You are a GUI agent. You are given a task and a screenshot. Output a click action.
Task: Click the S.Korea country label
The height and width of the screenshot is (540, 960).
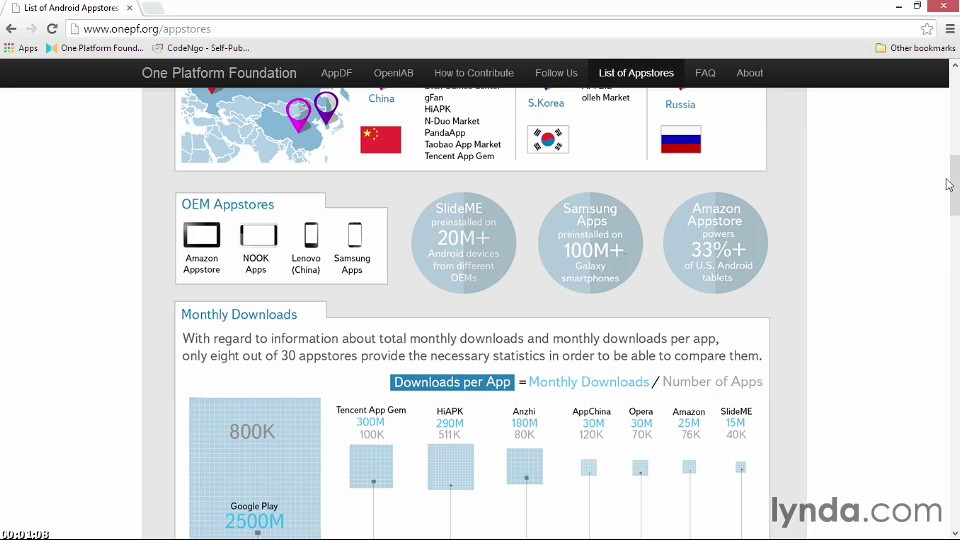546,103
